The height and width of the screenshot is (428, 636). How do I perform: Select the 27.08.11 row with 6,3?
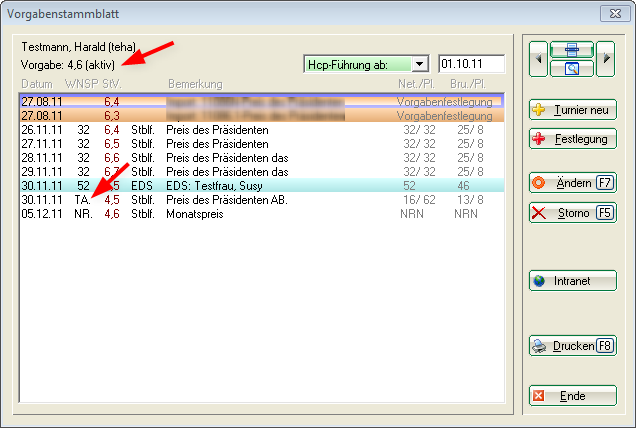[x=262, y=116]
